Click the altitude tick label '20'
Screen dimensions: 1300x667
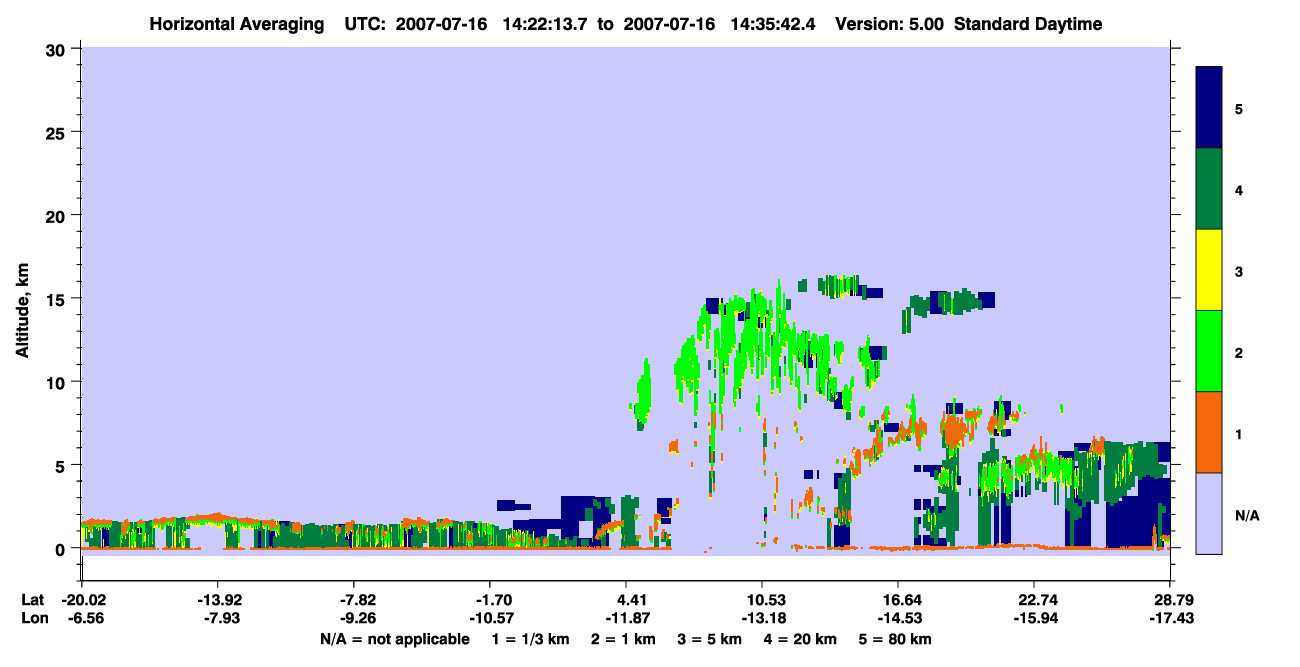click(x=58, y=215)
